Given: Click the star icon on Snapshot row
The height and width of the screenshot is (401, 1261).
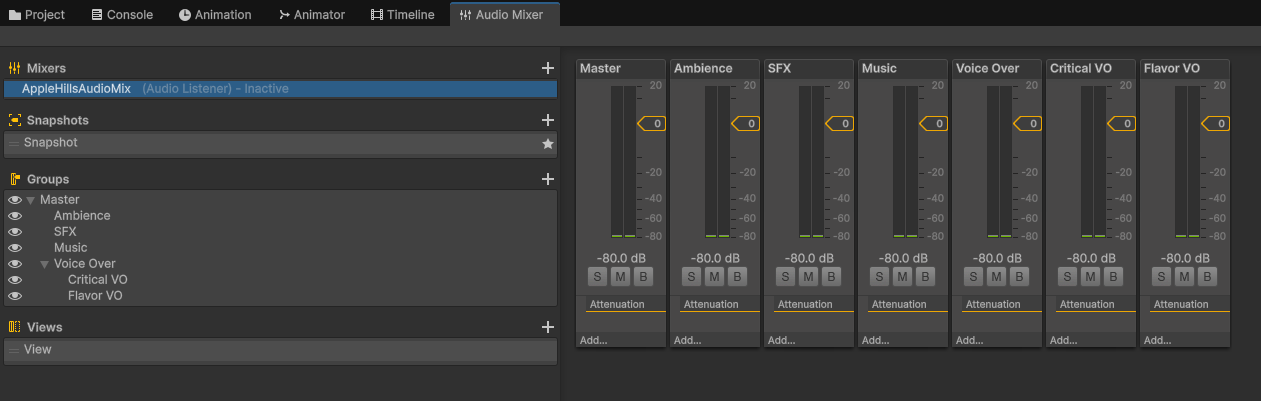Looking at the screenshot, I should 547,144.
